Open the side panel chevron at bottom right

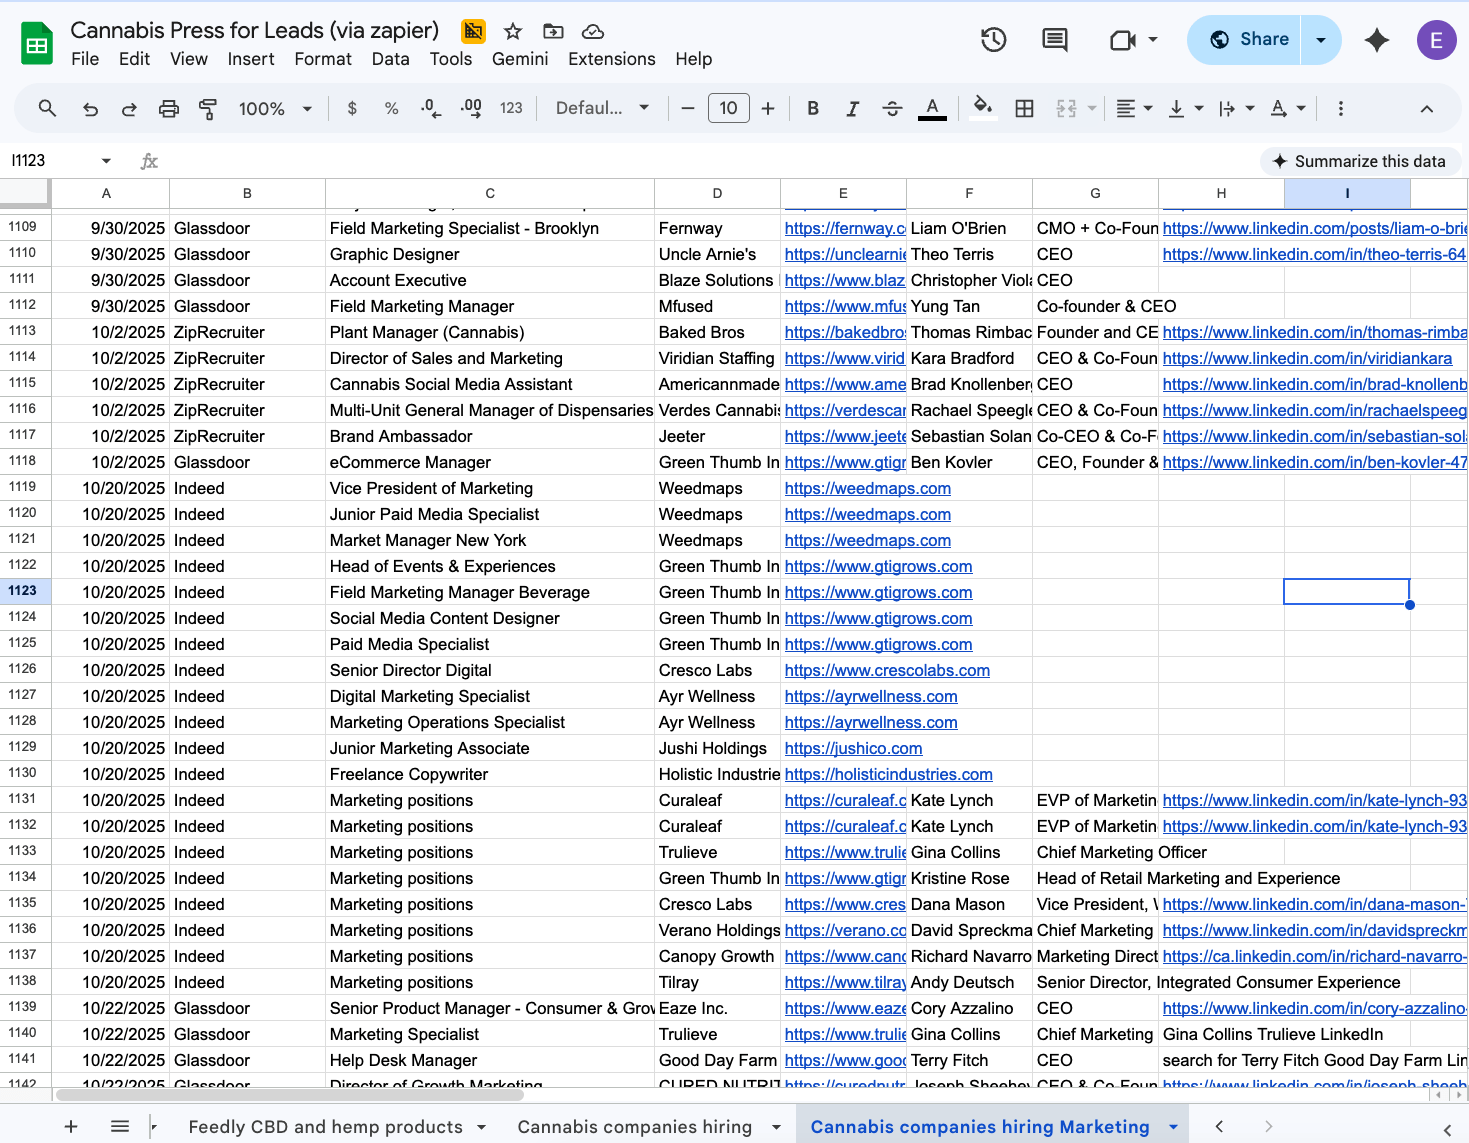(1447, 1130)
